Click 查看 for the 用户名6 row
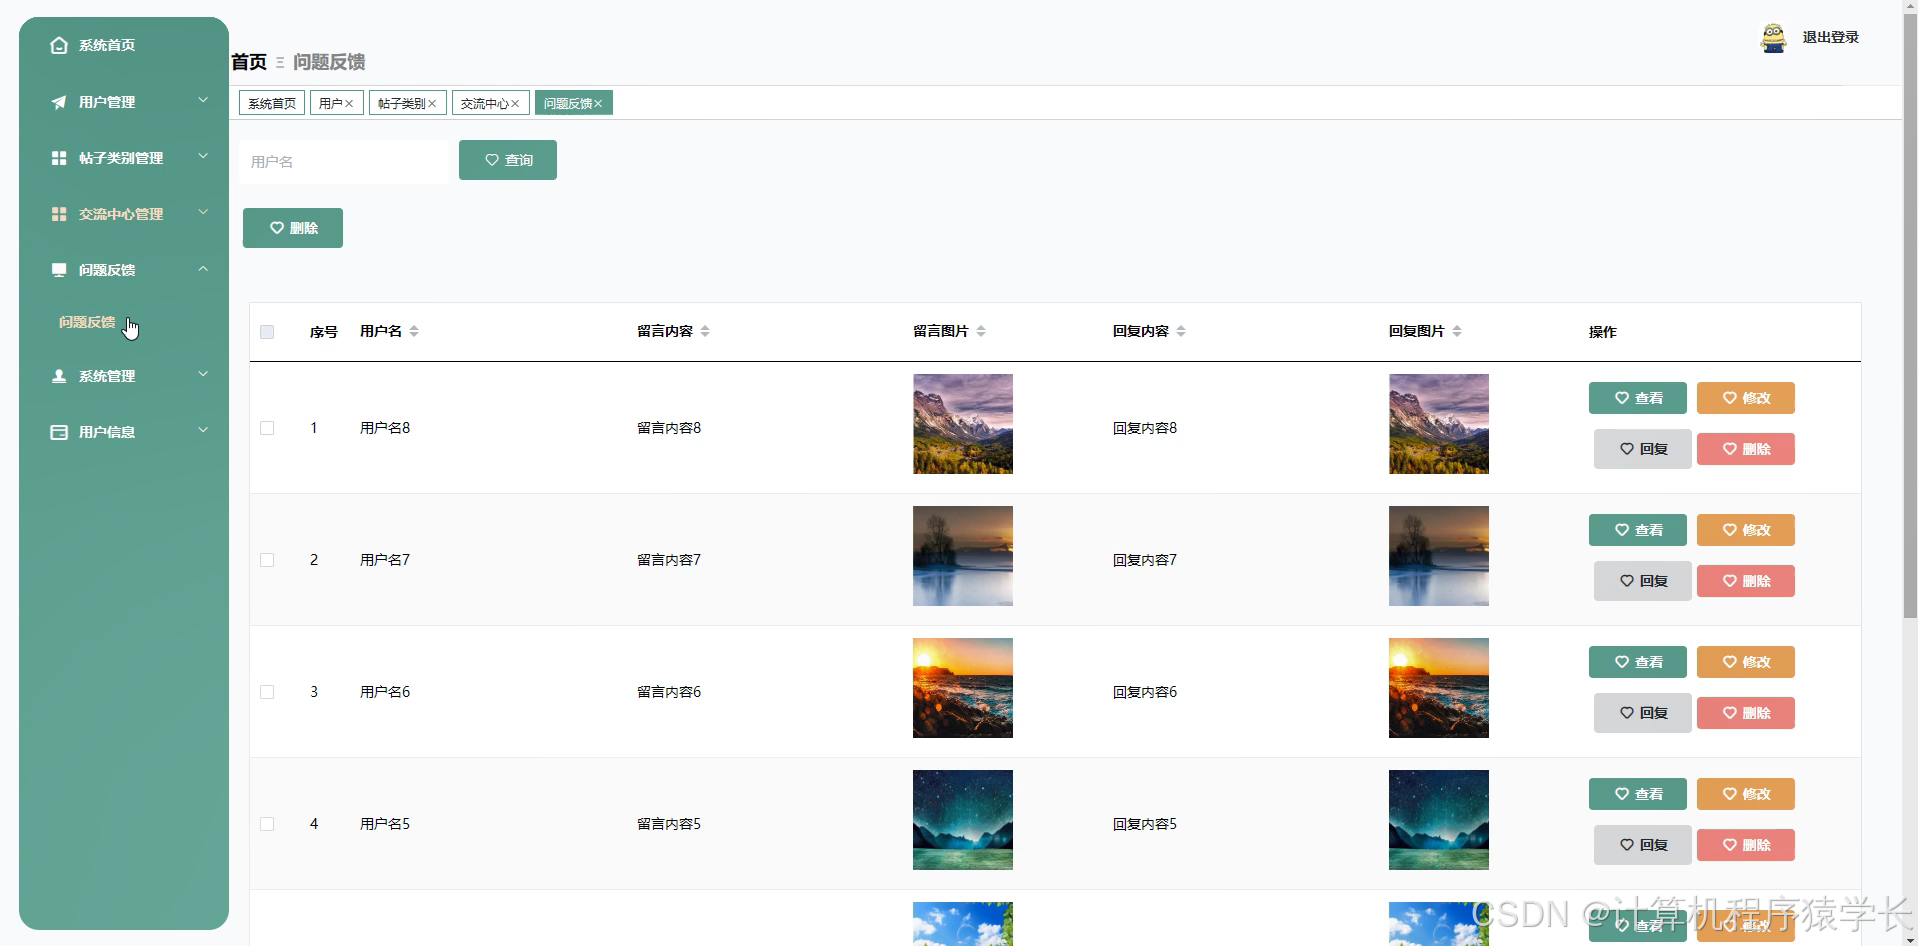 (x=1638, y=662)
